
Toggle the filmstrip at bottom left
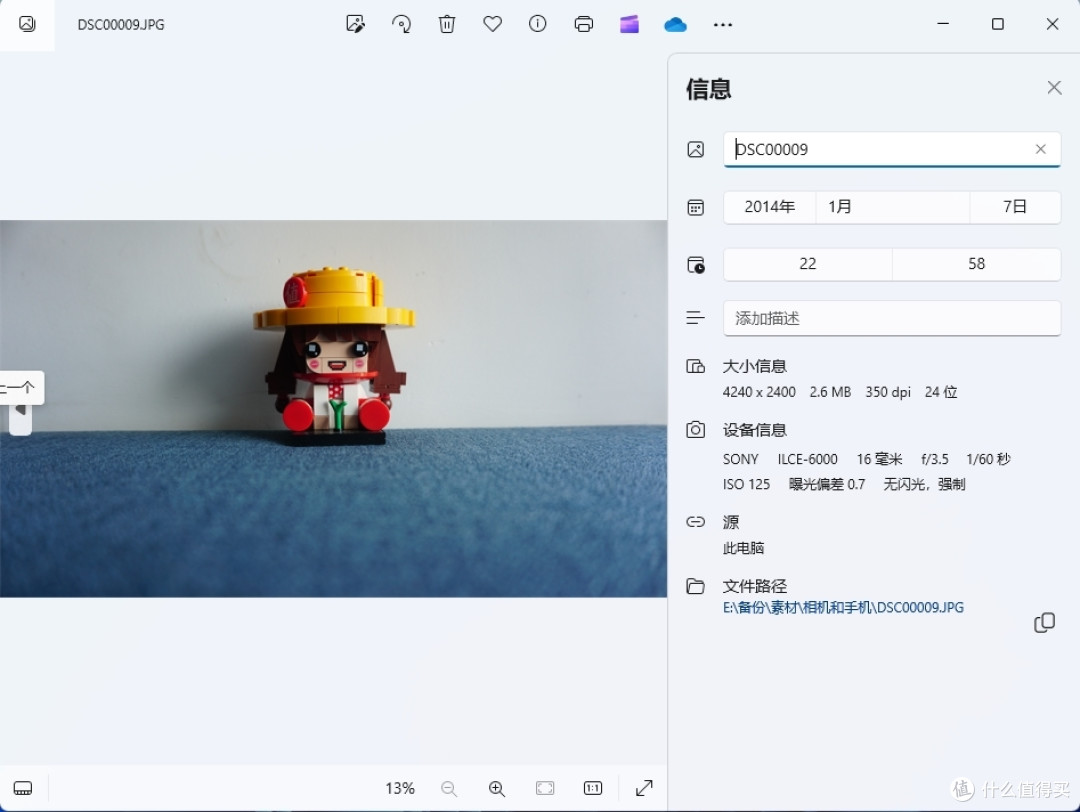coord(23,788)
